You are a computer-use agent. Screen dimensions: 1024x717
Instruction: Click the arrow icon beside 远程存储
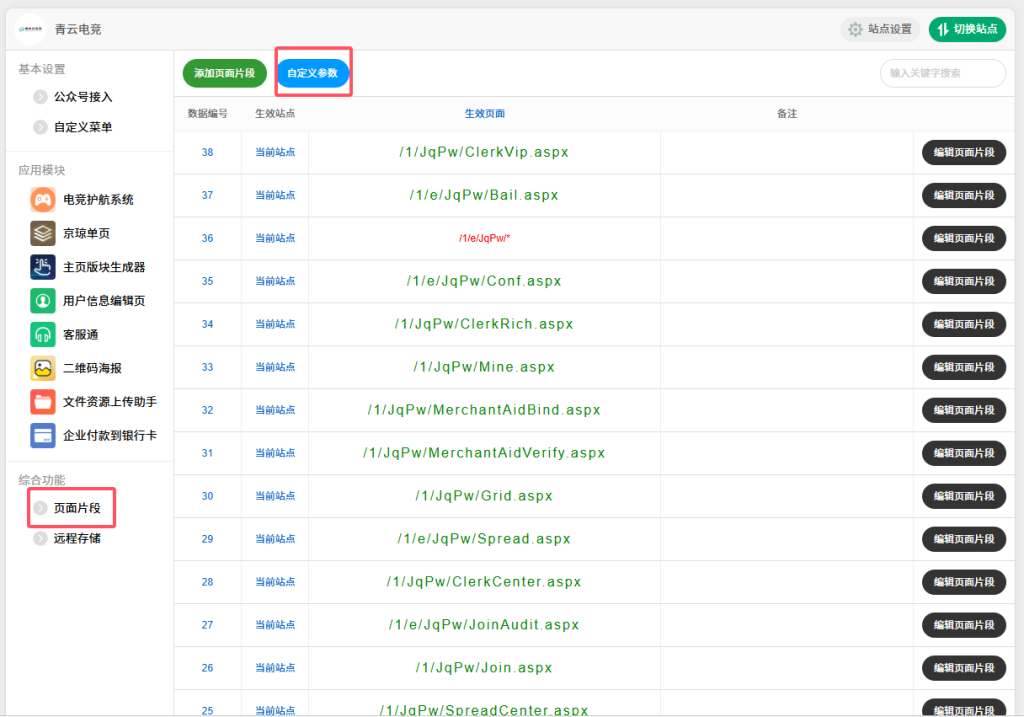coord(40,538)
